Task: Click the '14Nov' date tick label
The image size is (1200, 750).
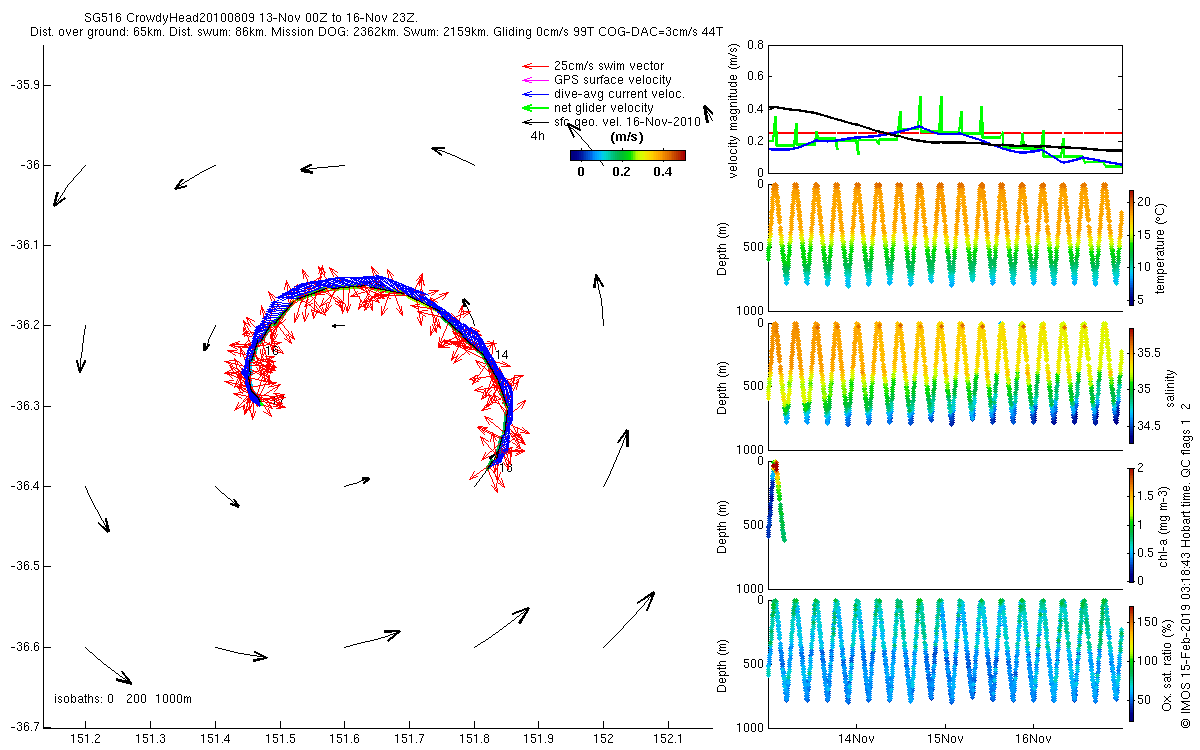Action: [x=857, y=739]
